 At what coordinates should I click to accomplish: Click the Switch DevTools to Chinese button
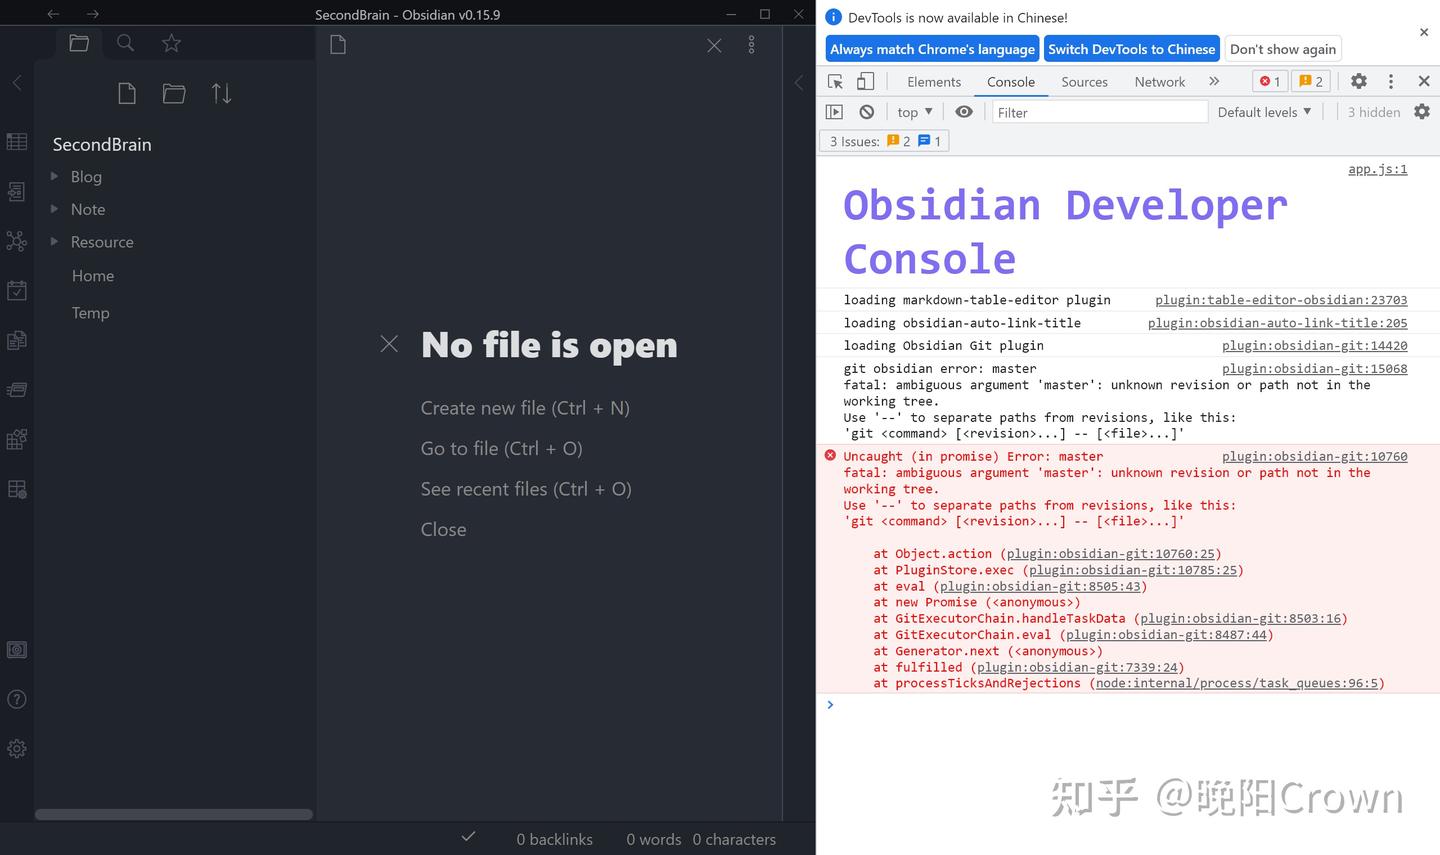(1131, 48)
